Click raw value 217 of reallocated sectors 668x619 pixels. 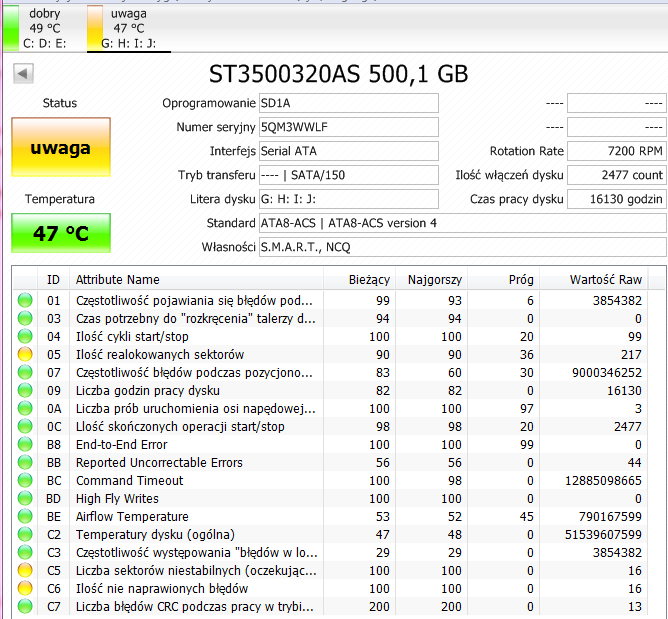pyautogui.click(x=631, y=354)
